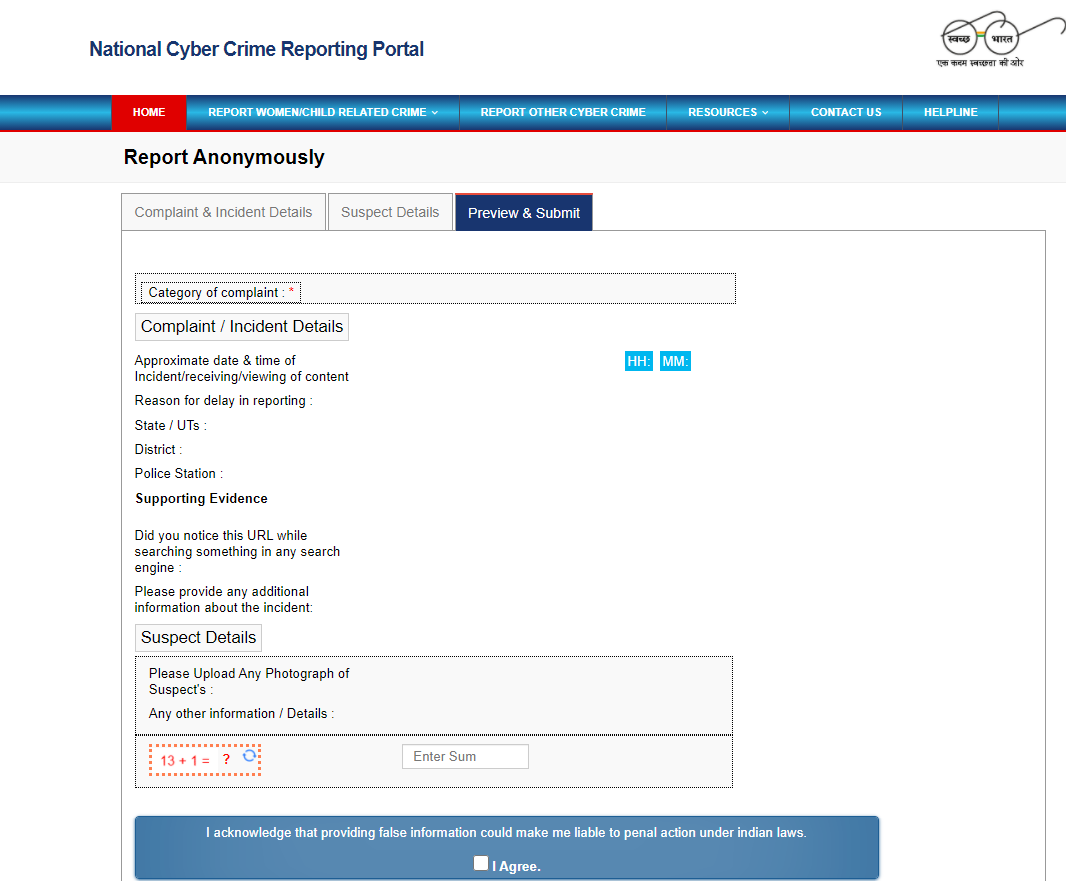The height and width of the screenshot is (881, 1066).
Task: Switch to Complaint & Incident Details tab
Action: click(x=223, y=212)
